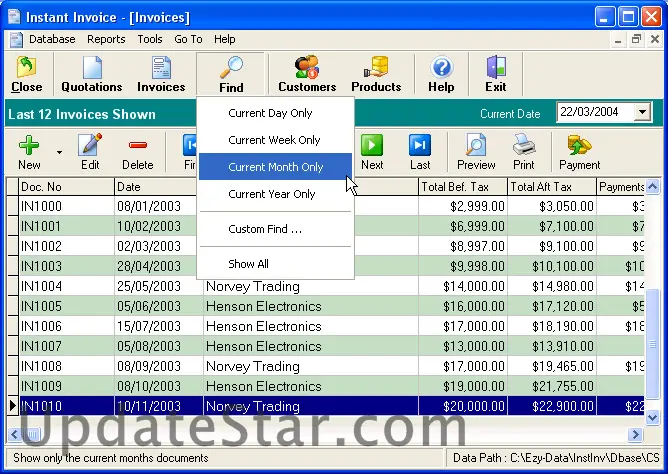Choose Show All from Find menu
Screen dimensions: 668x474
click(x=275, y=264)
